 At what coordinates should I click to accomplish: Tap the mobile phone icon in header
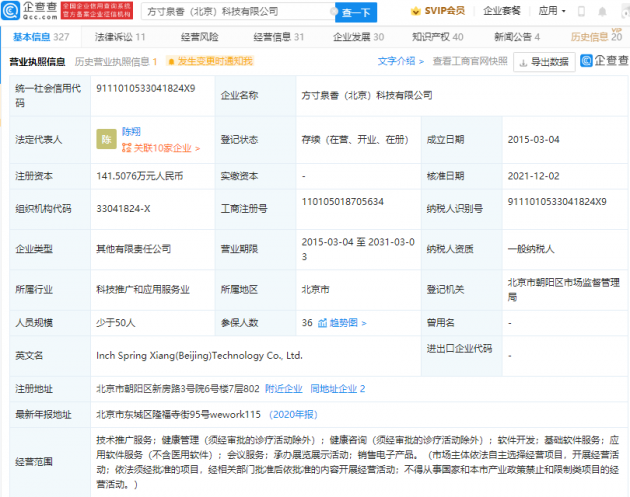(x=581, y=11)
